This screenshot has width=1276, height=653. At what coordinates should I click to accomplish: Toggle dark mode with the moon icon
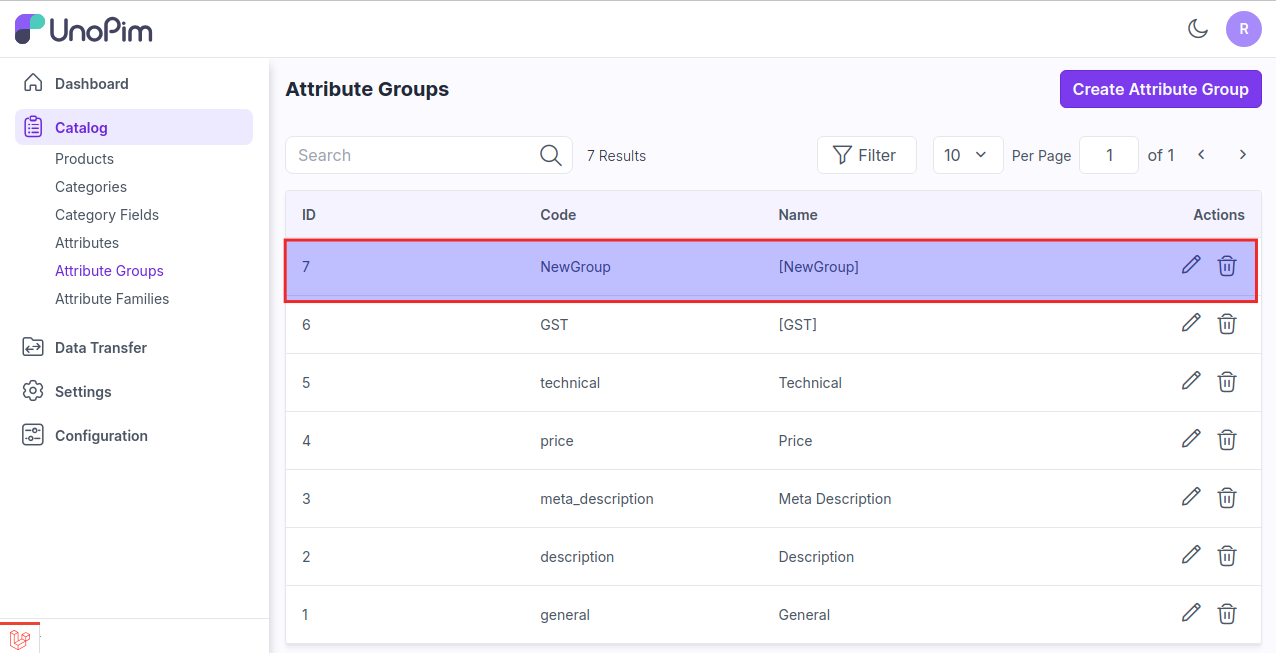click(x=1197, y=29)
